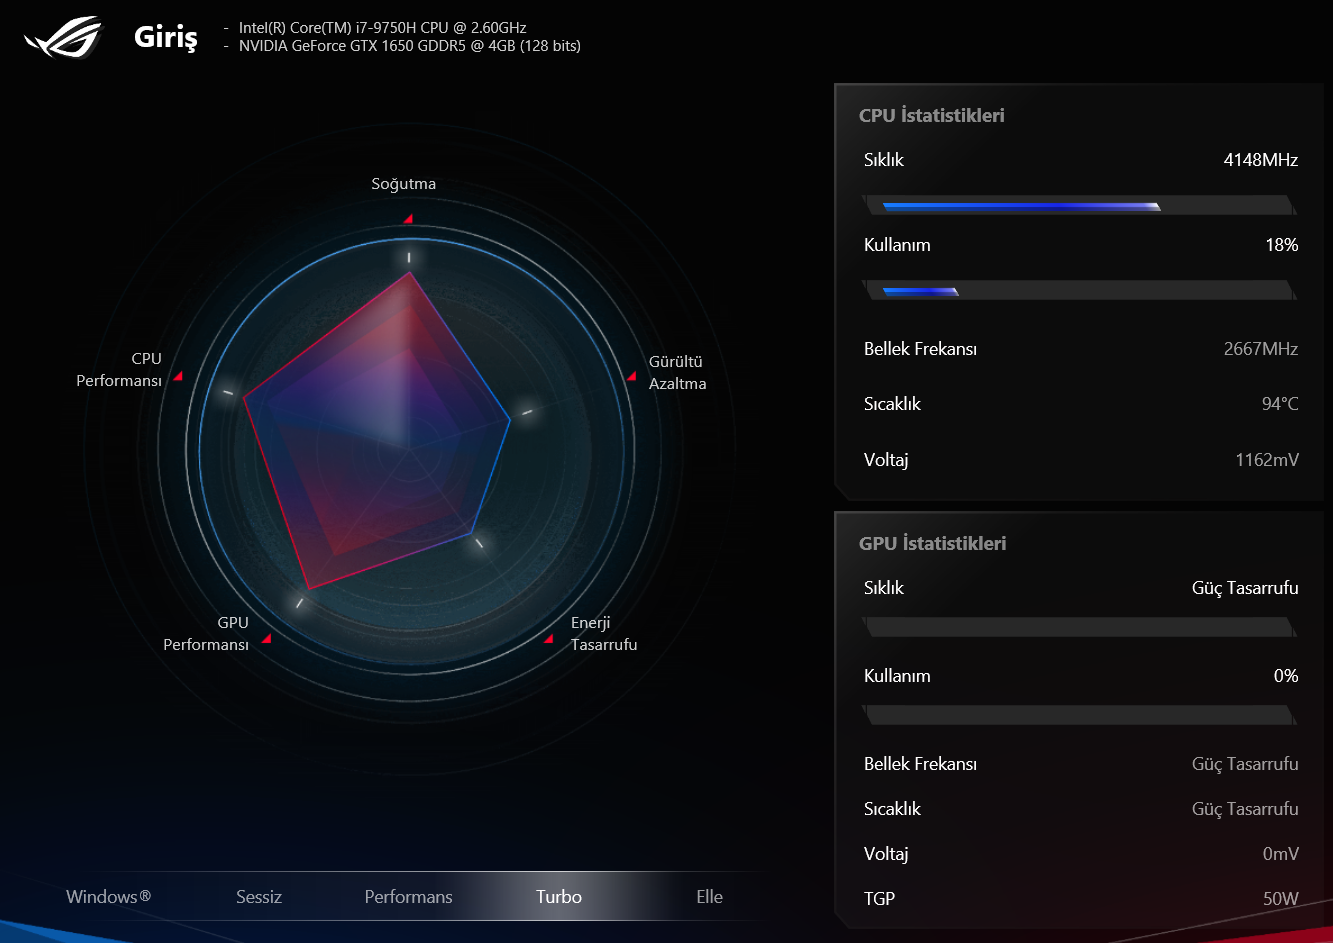Select the Sessiz mode tab
The height and width of the screenshot is (943, 1333).
pos(259,897)
